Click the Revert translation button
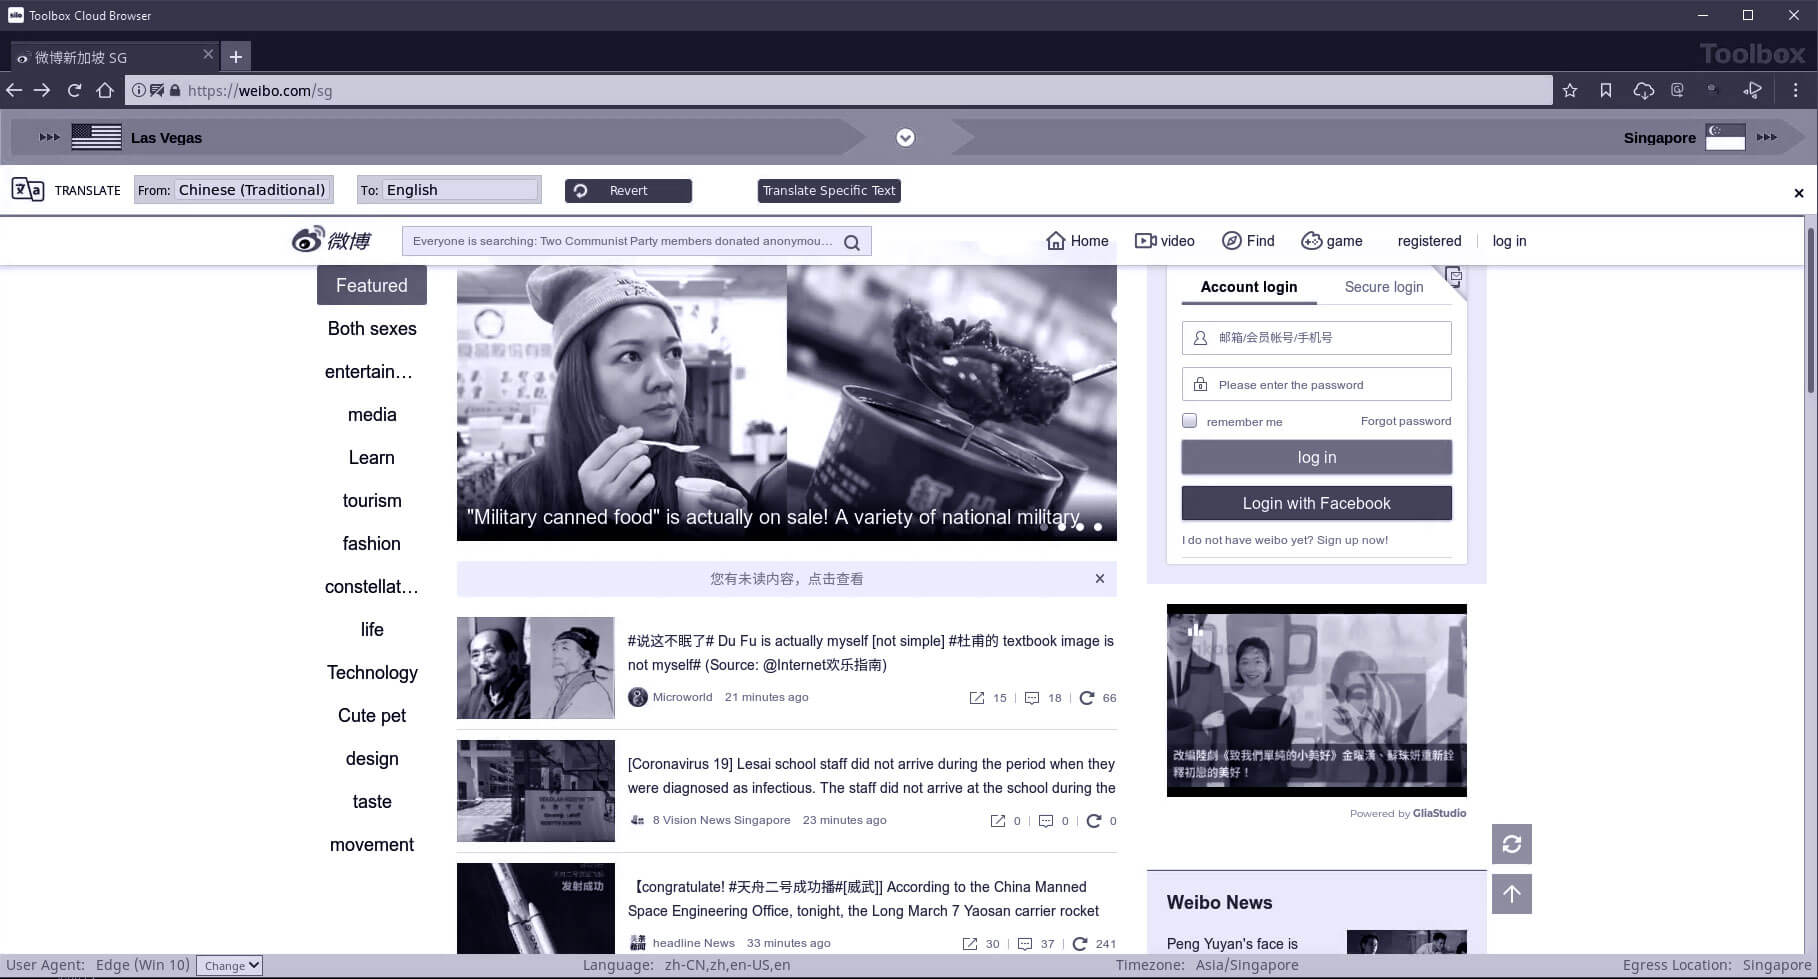Viewport: 1818px width, 979px height. (x=628, y=191)
